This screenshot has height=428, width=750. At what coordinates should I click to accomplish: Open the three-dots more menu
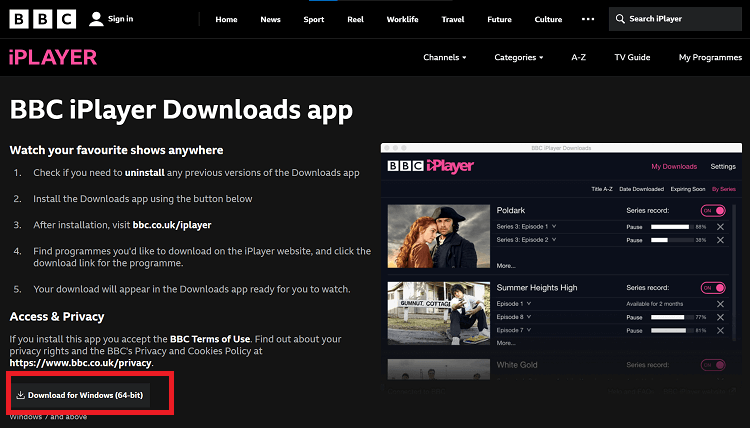point(588,19)
